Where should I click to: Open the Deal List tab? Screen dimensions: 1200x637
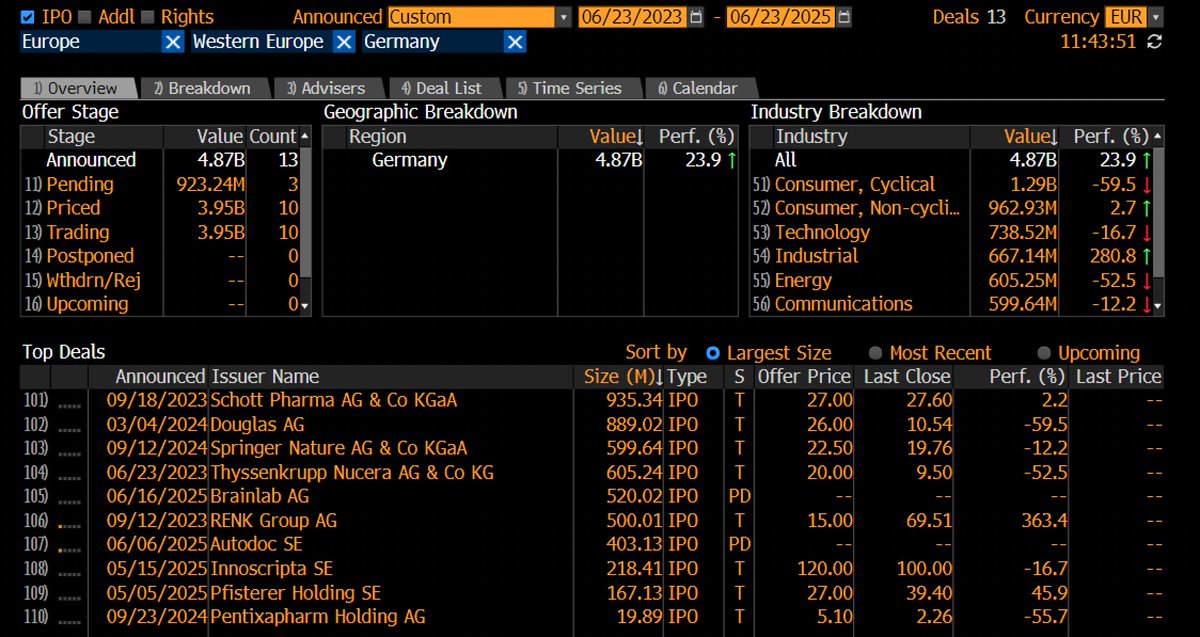tap(442, 88)
